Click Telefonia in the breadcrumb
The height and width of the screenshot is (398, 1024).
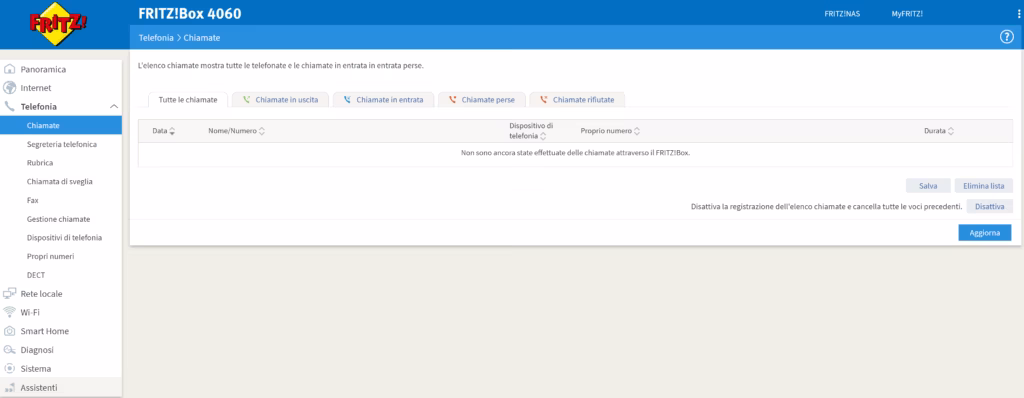coord(156,38)
